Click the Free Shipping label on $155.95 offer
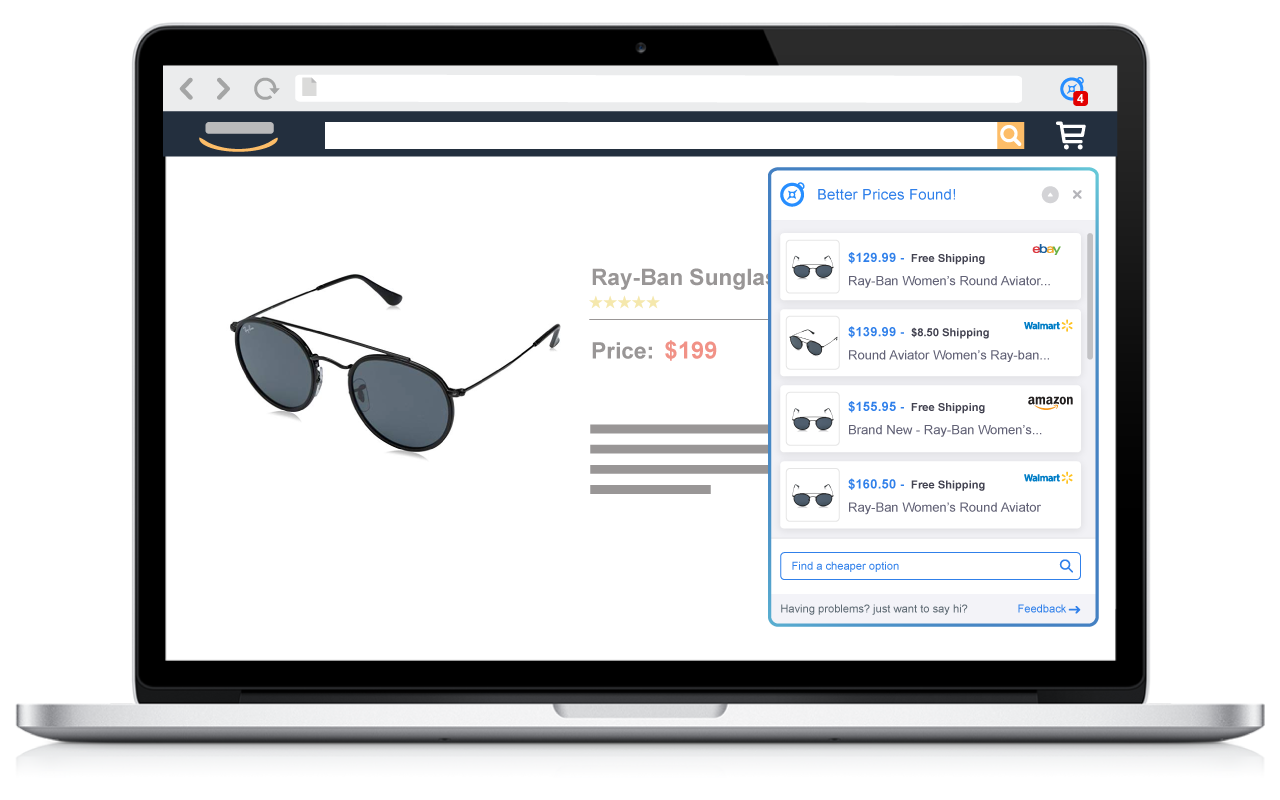This screenshot has height=800, width=1280. tap(948, 407)
